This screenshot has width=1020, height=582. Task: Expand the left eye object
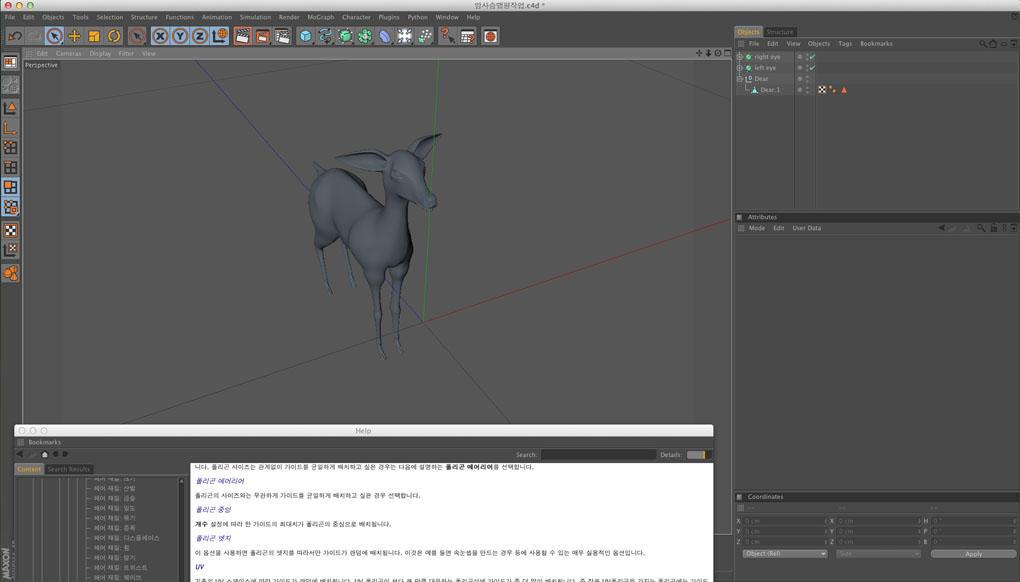pos(740,68)
